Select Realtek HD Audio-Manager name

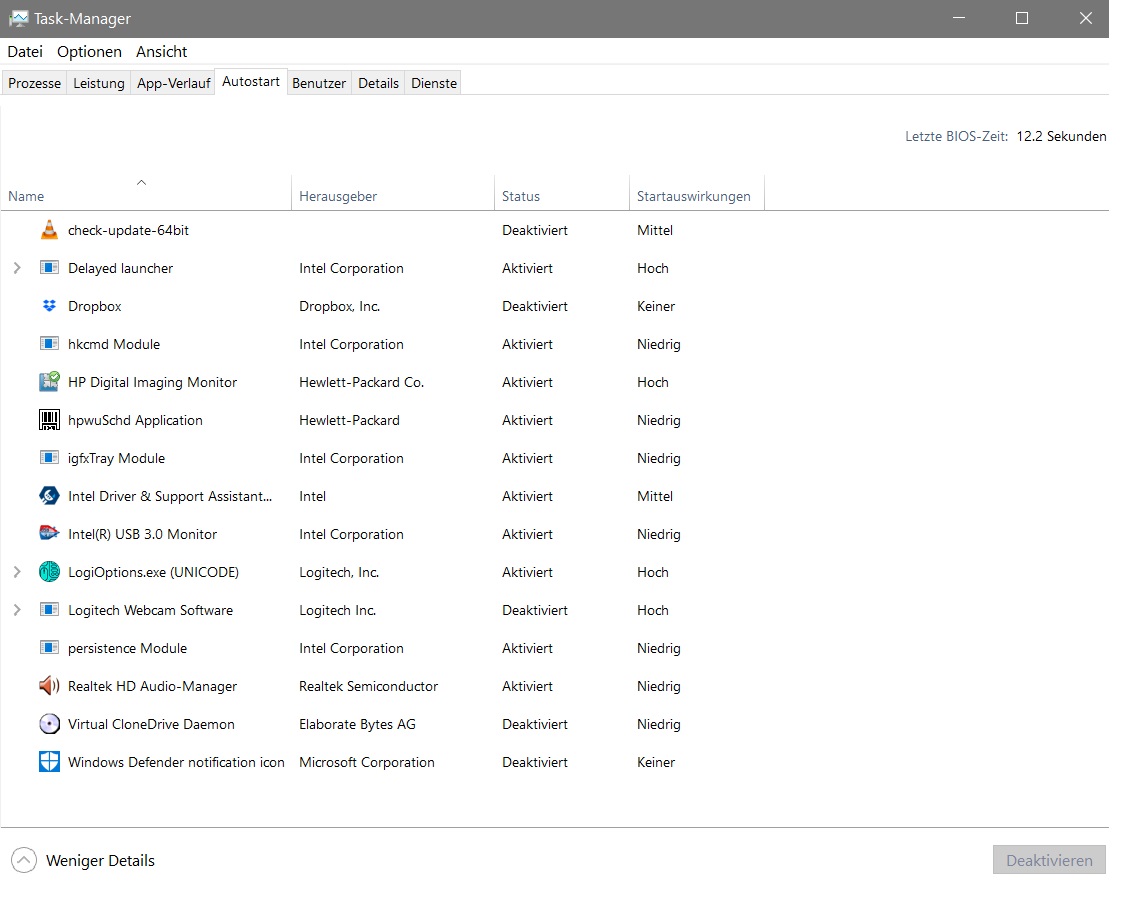152,686
